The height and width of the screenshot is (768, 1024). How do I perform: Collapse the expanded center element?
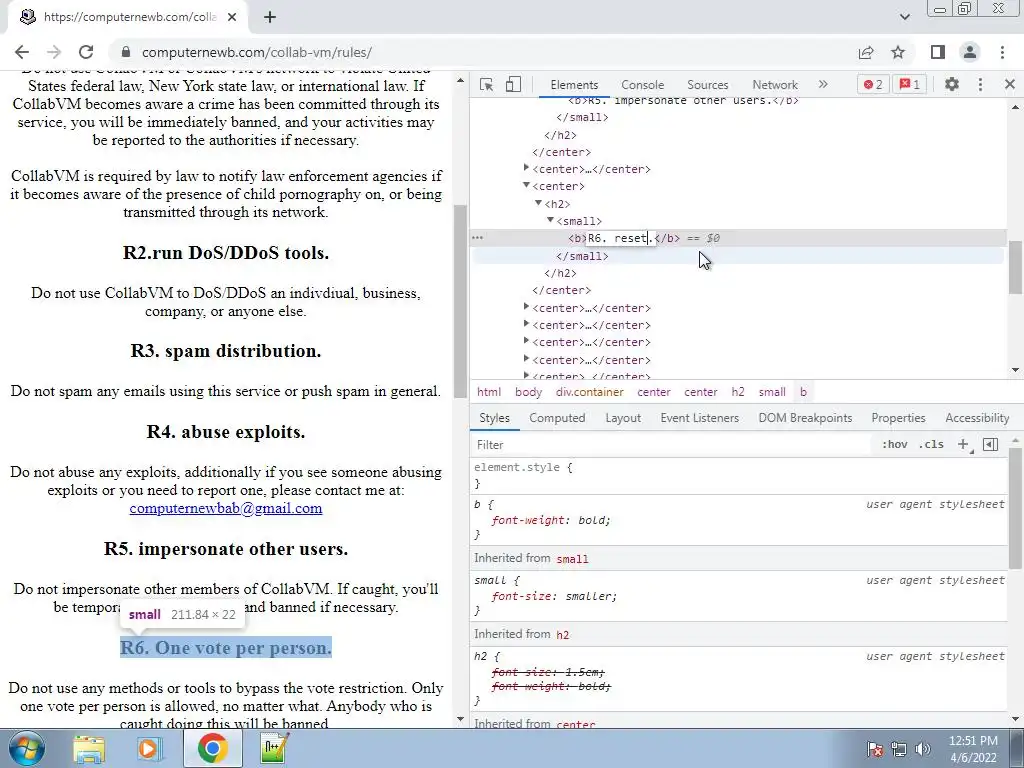point(526,185)
